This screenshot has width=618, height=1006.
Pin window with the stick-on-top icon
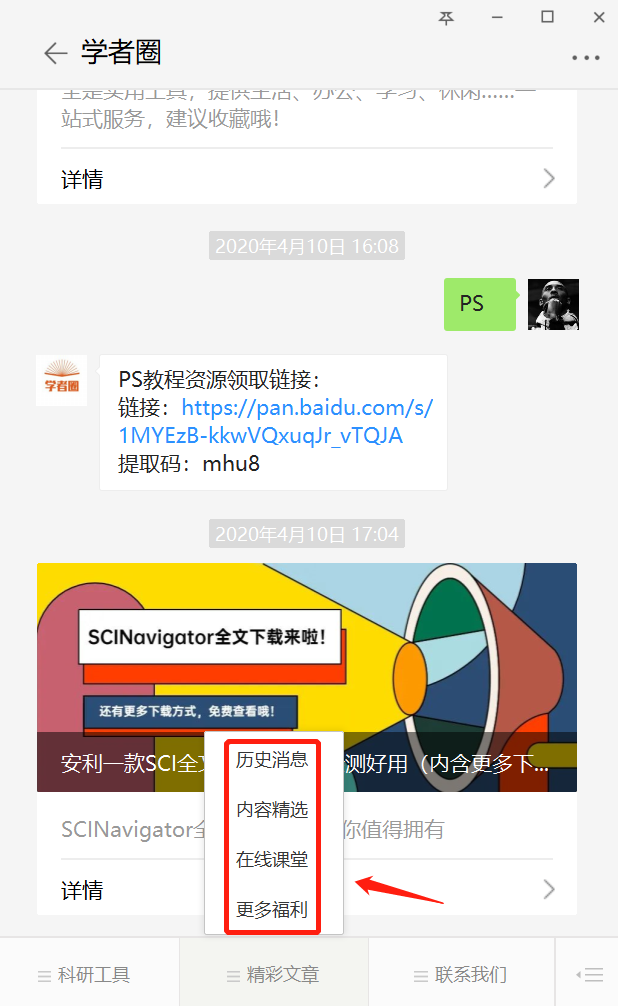446,17
